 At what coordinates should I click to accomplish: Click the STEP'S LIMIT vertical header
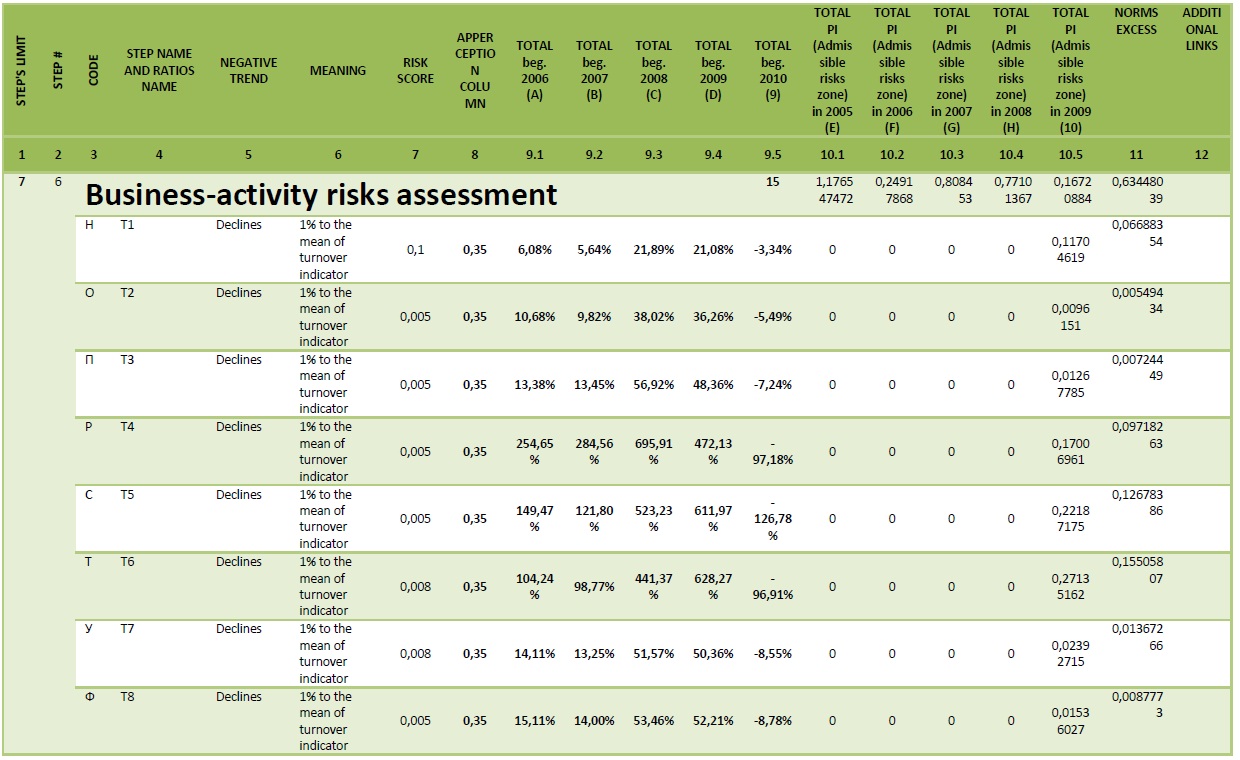[x=21, y=71]
